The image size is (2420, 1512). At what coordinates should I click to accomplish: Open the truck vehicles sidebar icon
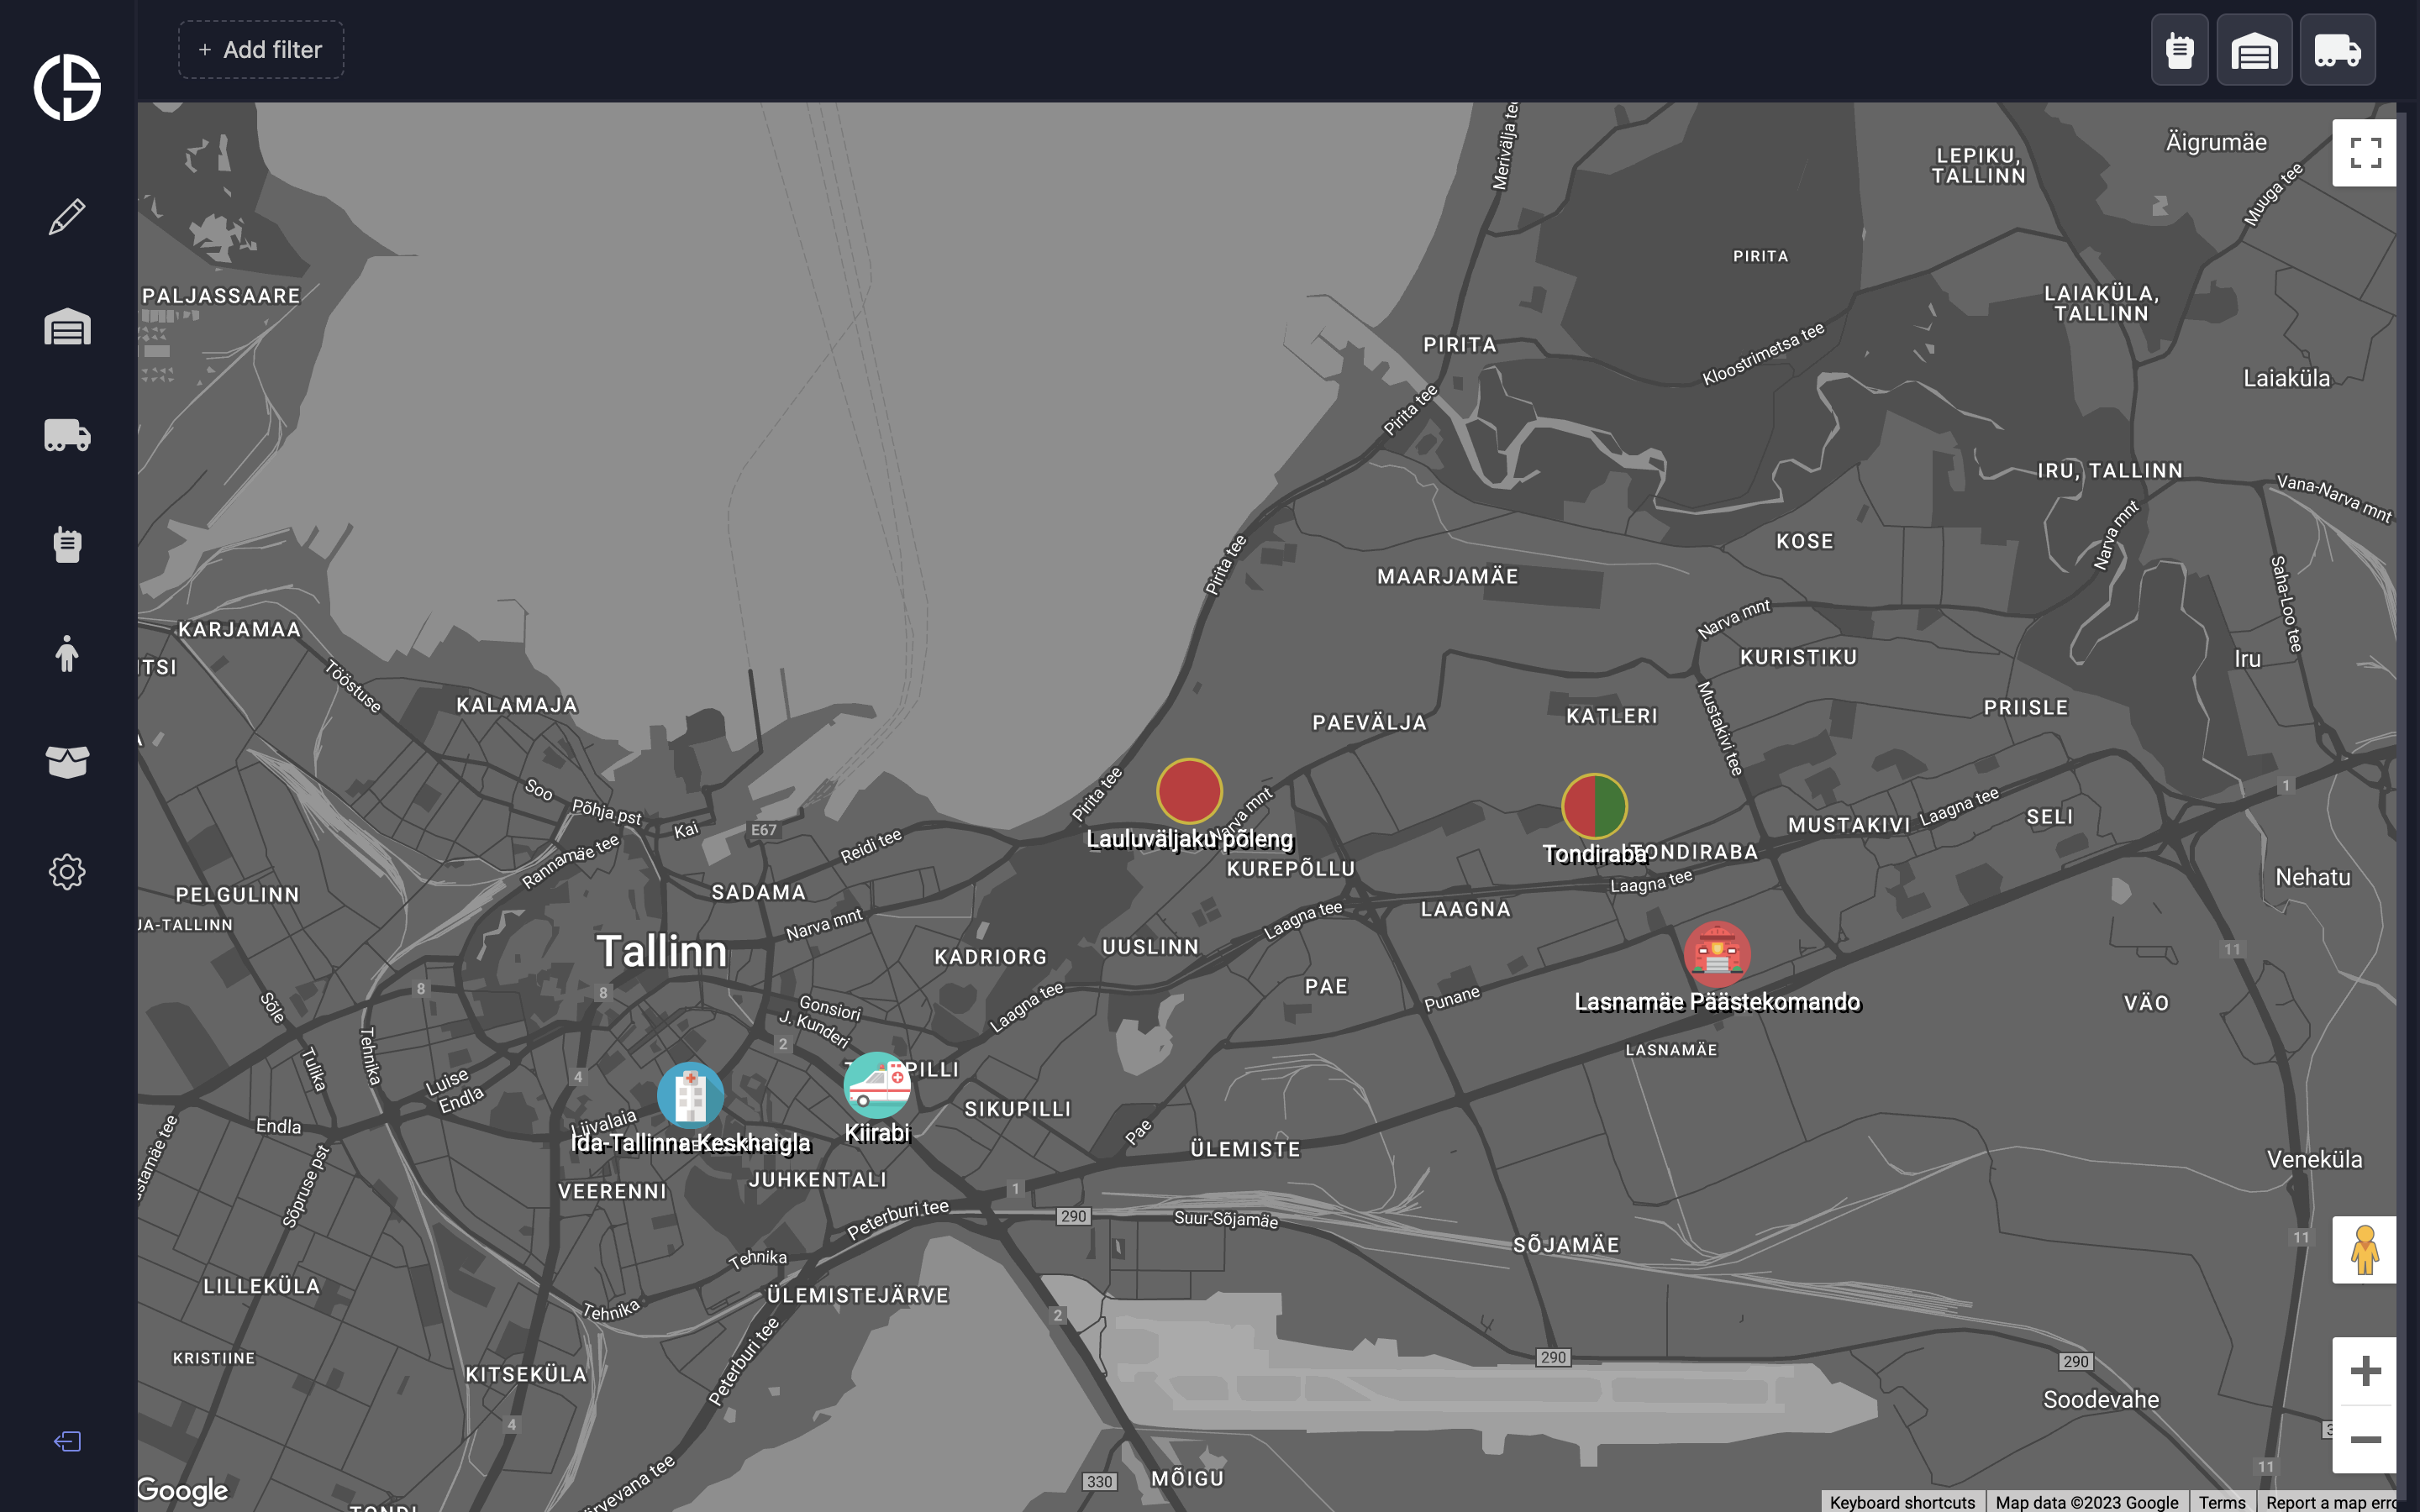(67, 436)
